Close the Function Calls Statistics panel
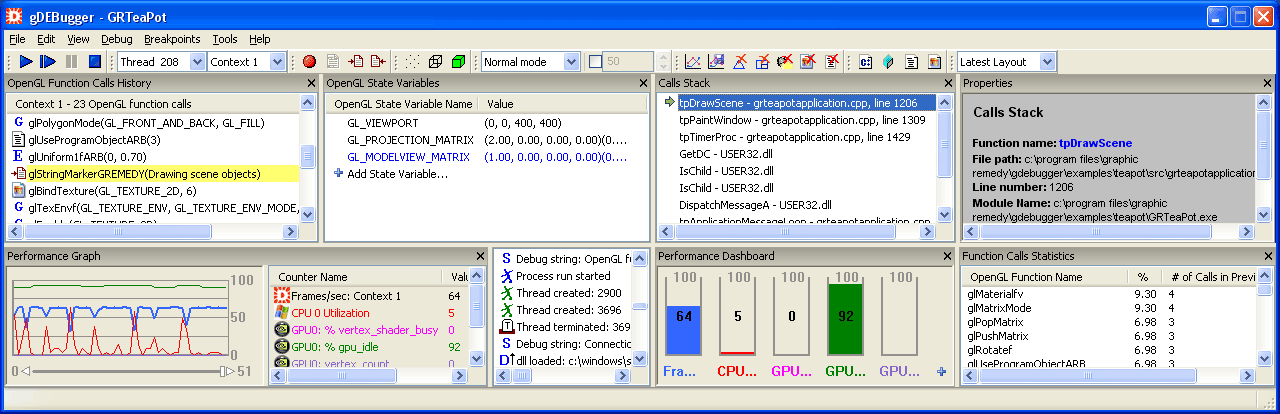Image resolution: width=1280 pixels, height=414 pixels. [1270, 256]
